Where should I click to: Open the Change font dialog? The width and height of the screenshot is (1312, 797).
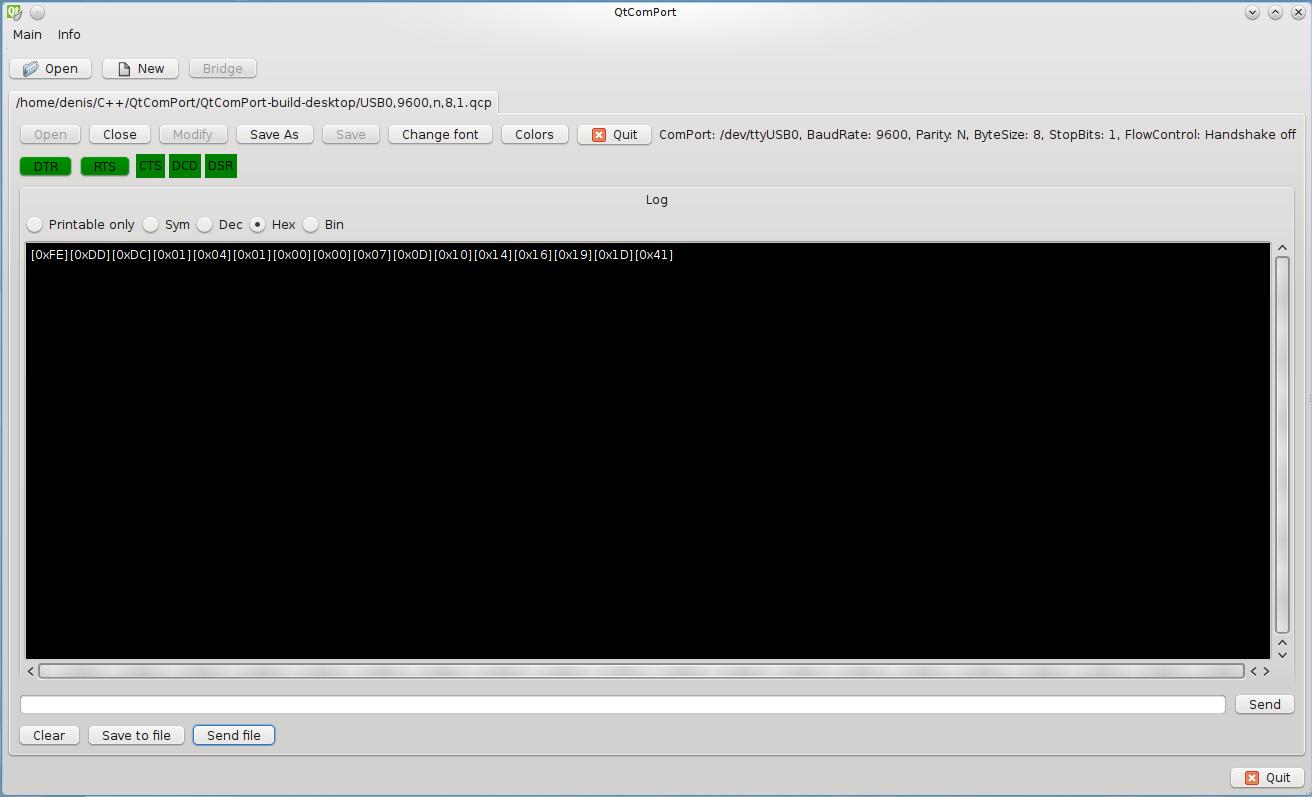(440, 134)
